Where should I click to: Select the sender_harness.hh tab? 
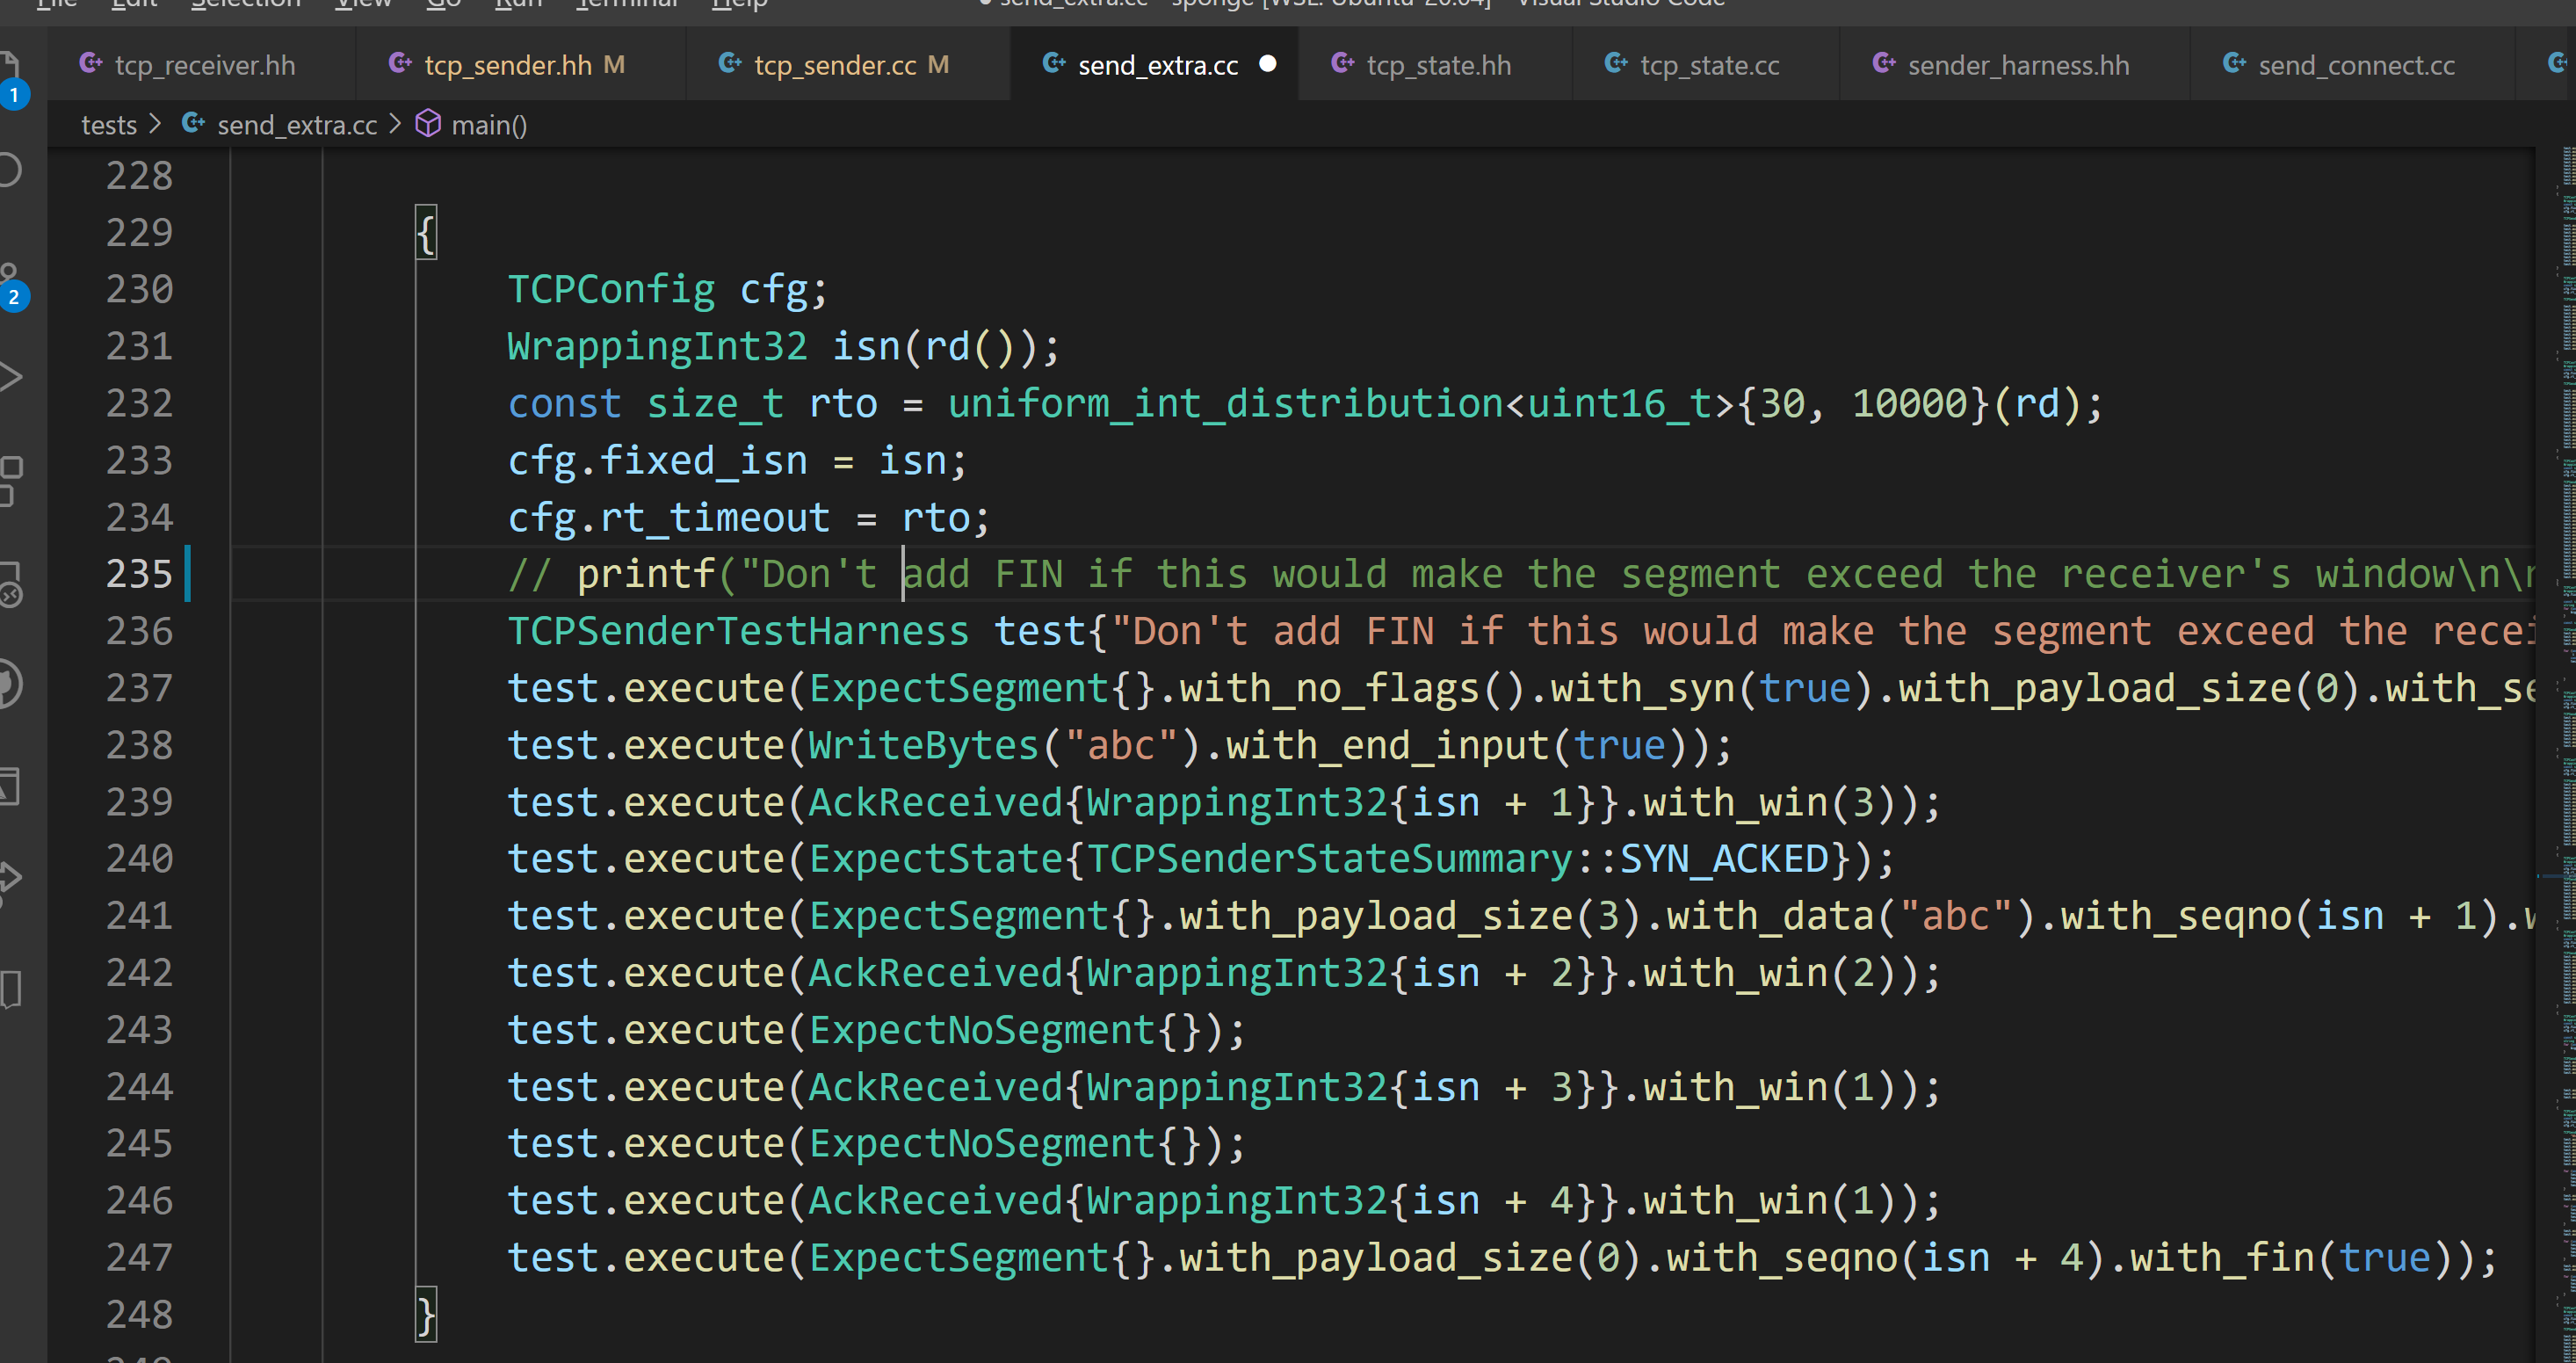(x=2017, y=66)
